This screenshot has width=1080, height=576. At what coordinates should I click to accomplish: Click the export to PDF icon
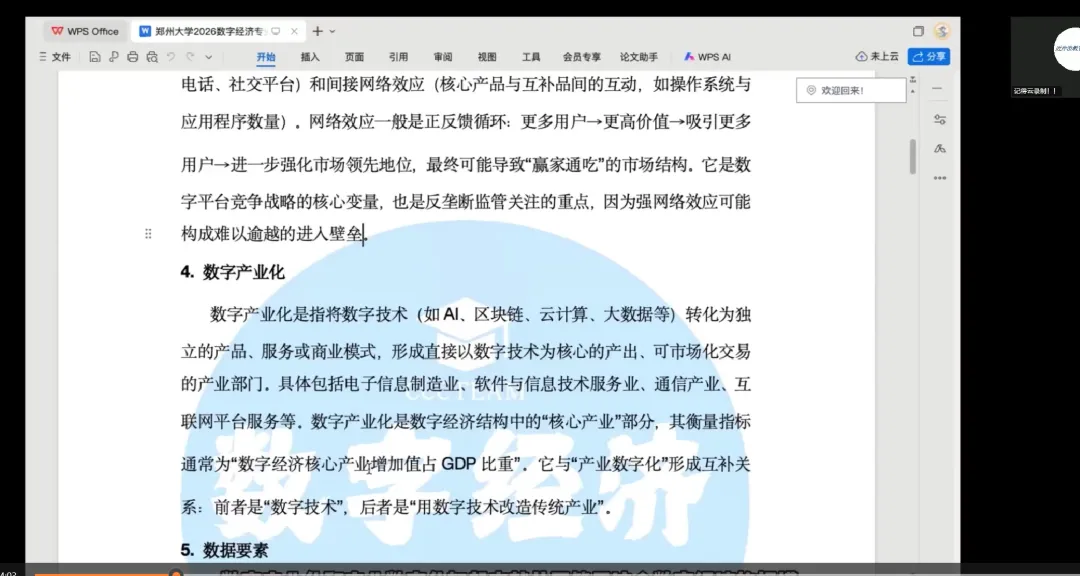[114, 57]
